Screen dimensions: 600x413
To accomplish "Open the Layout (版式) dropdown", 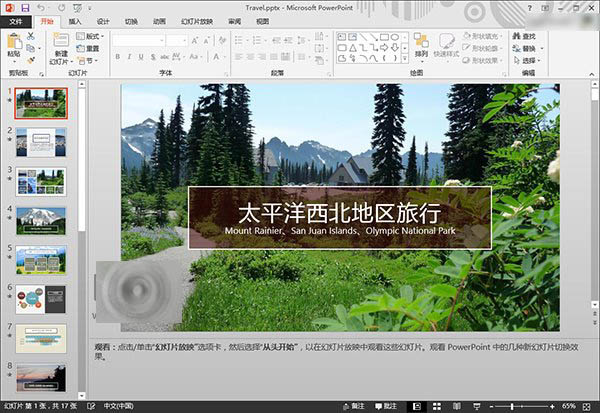I will [x=90, y=36].
